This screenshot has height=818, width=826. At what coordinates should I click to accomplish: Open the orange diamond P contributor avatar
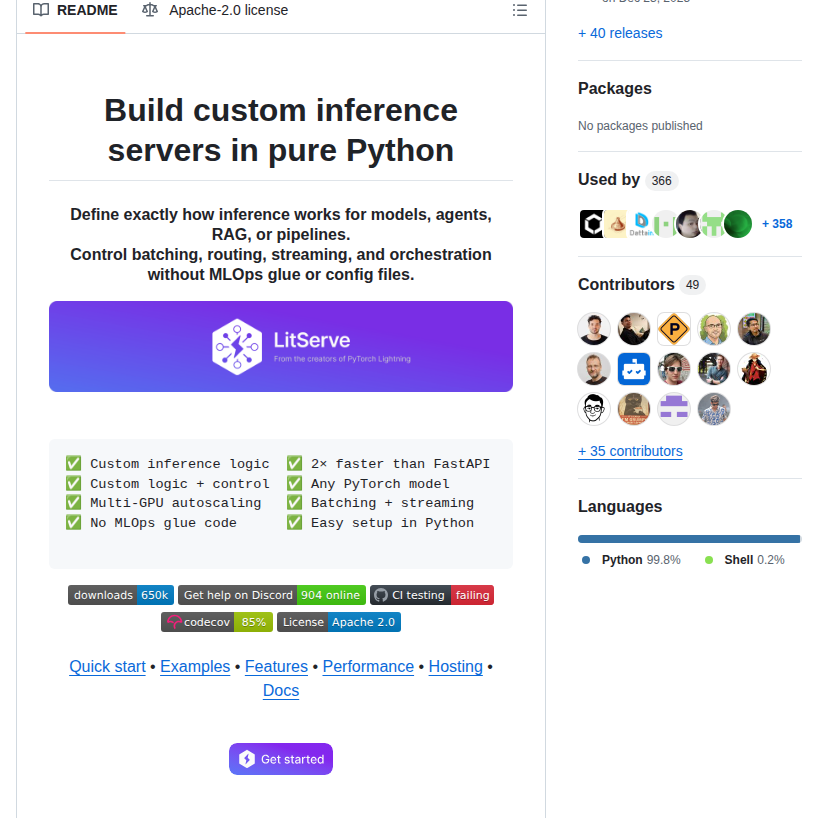674,329
